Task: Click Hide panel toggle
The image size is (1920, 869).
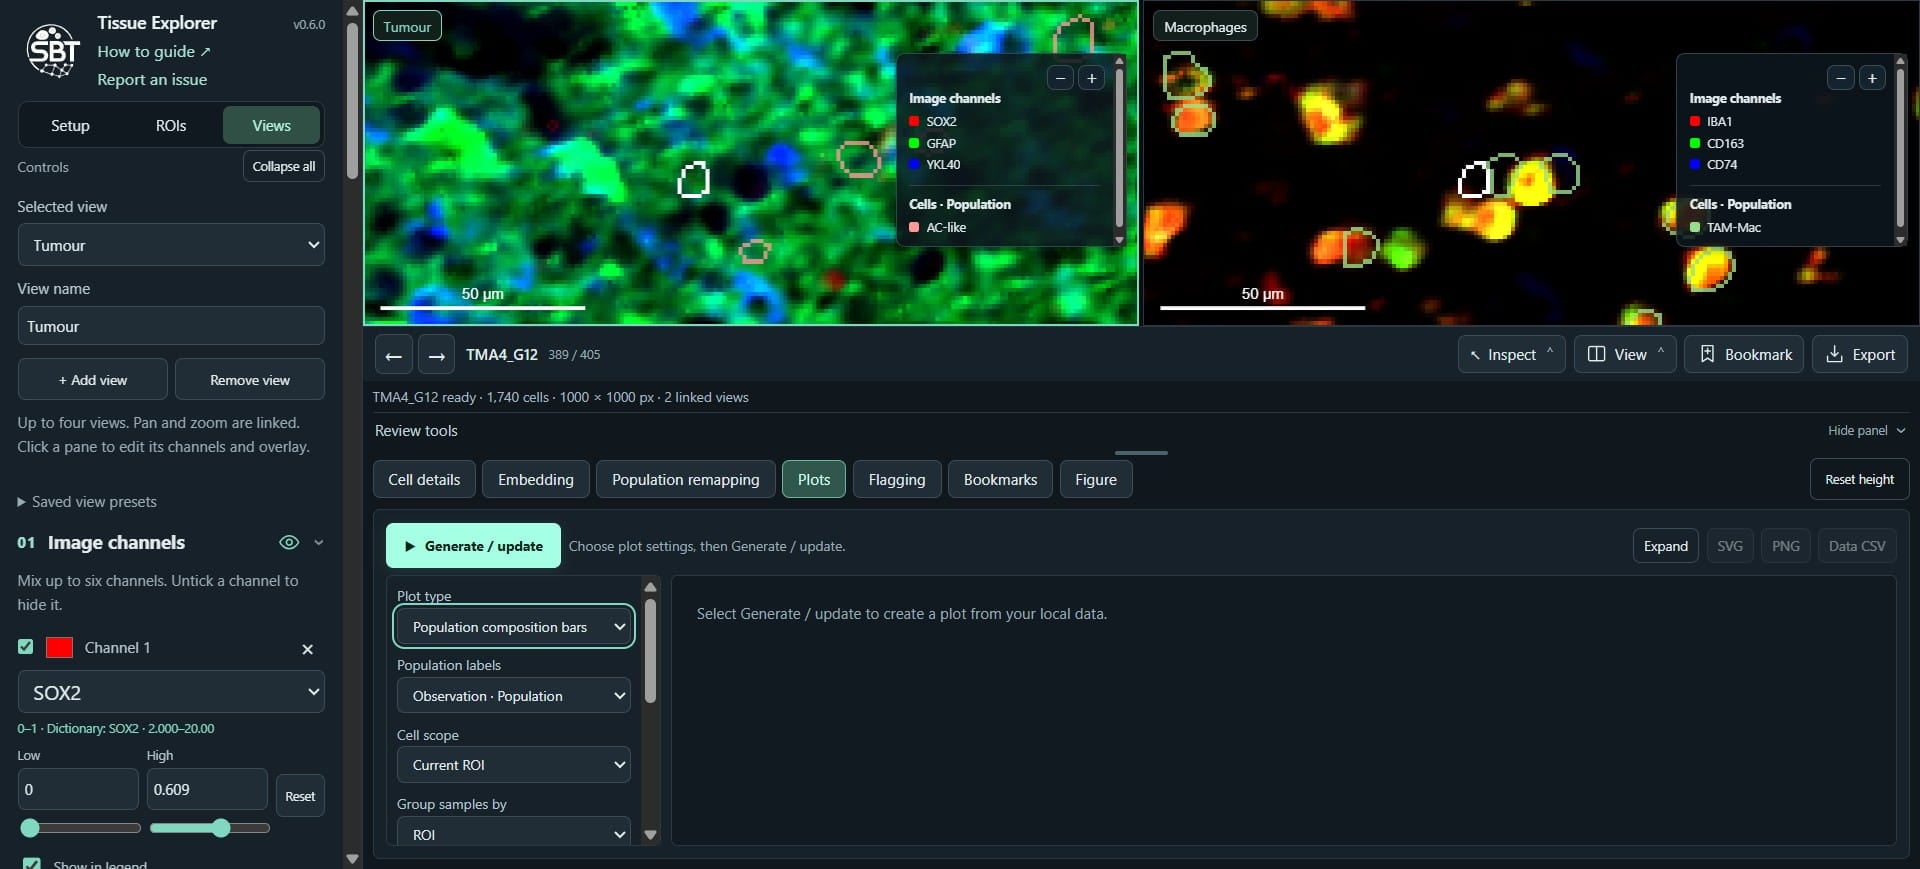Action: coord(1866,430)
